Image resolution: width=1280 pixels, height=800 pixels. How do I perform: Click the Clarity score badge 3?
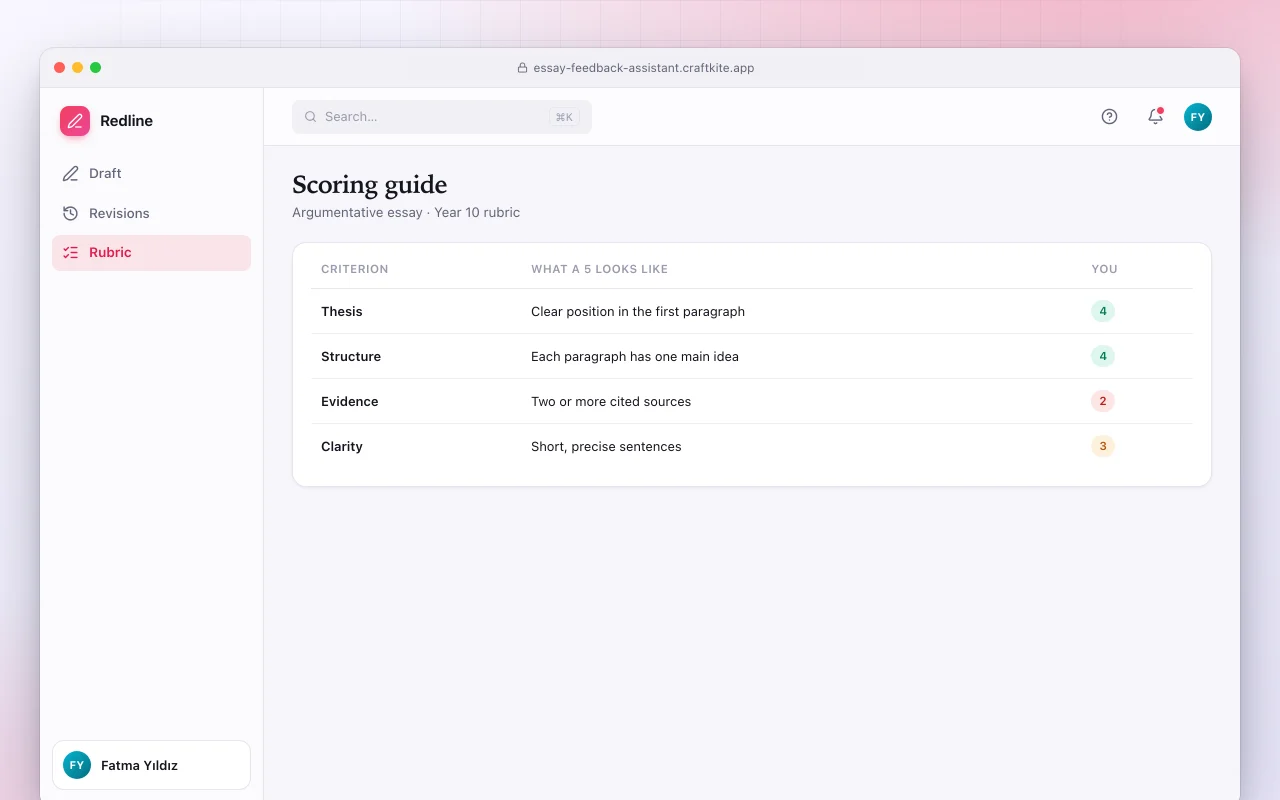1103,446
